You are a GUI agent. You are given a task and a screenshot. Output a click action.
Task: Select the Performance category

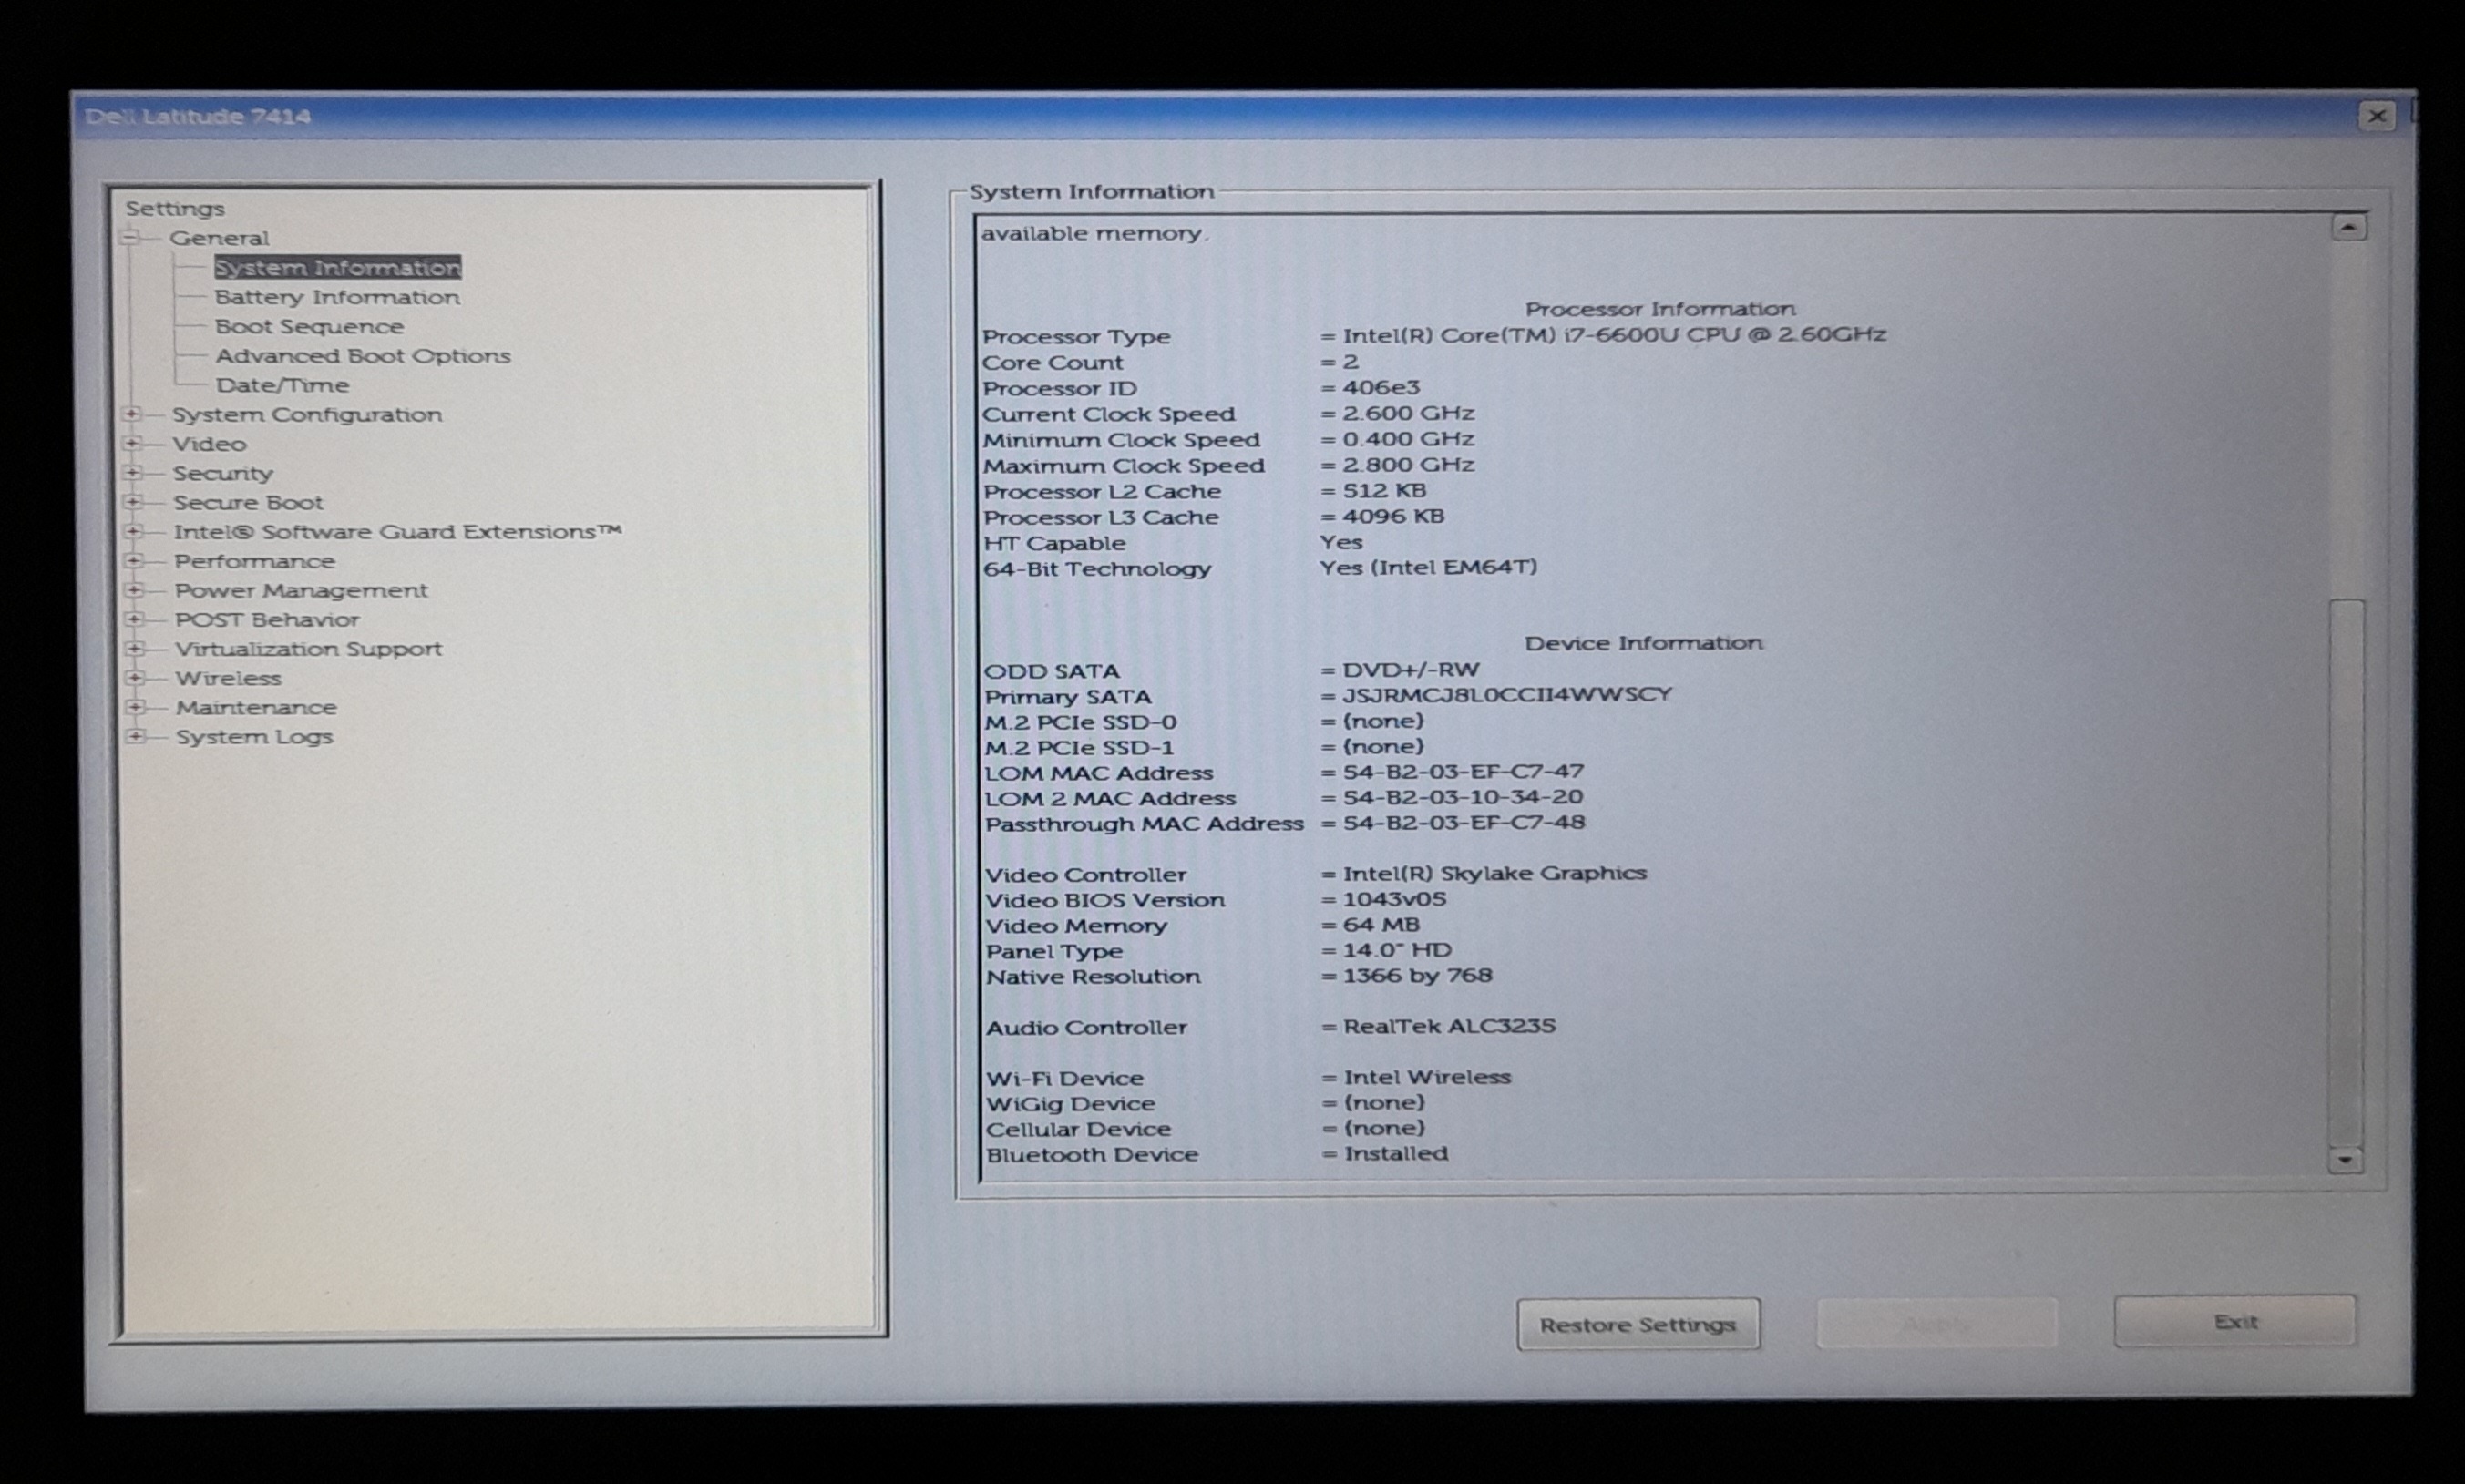click(254, 561)
